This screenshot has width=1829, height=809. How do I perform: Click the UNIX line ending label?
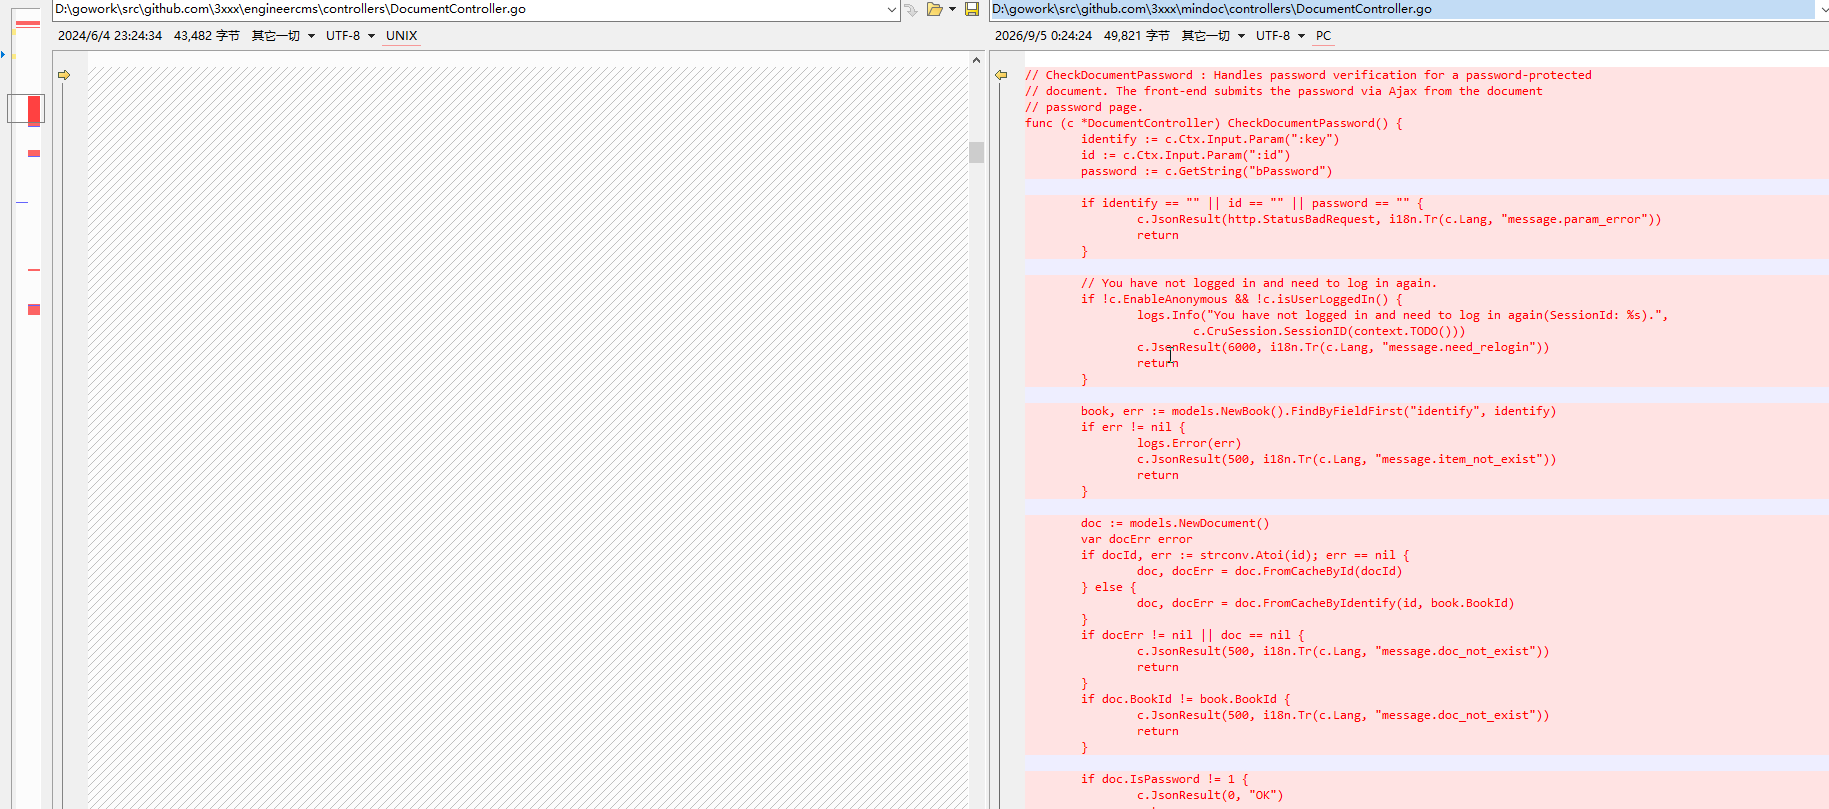(x=401, y=36)
